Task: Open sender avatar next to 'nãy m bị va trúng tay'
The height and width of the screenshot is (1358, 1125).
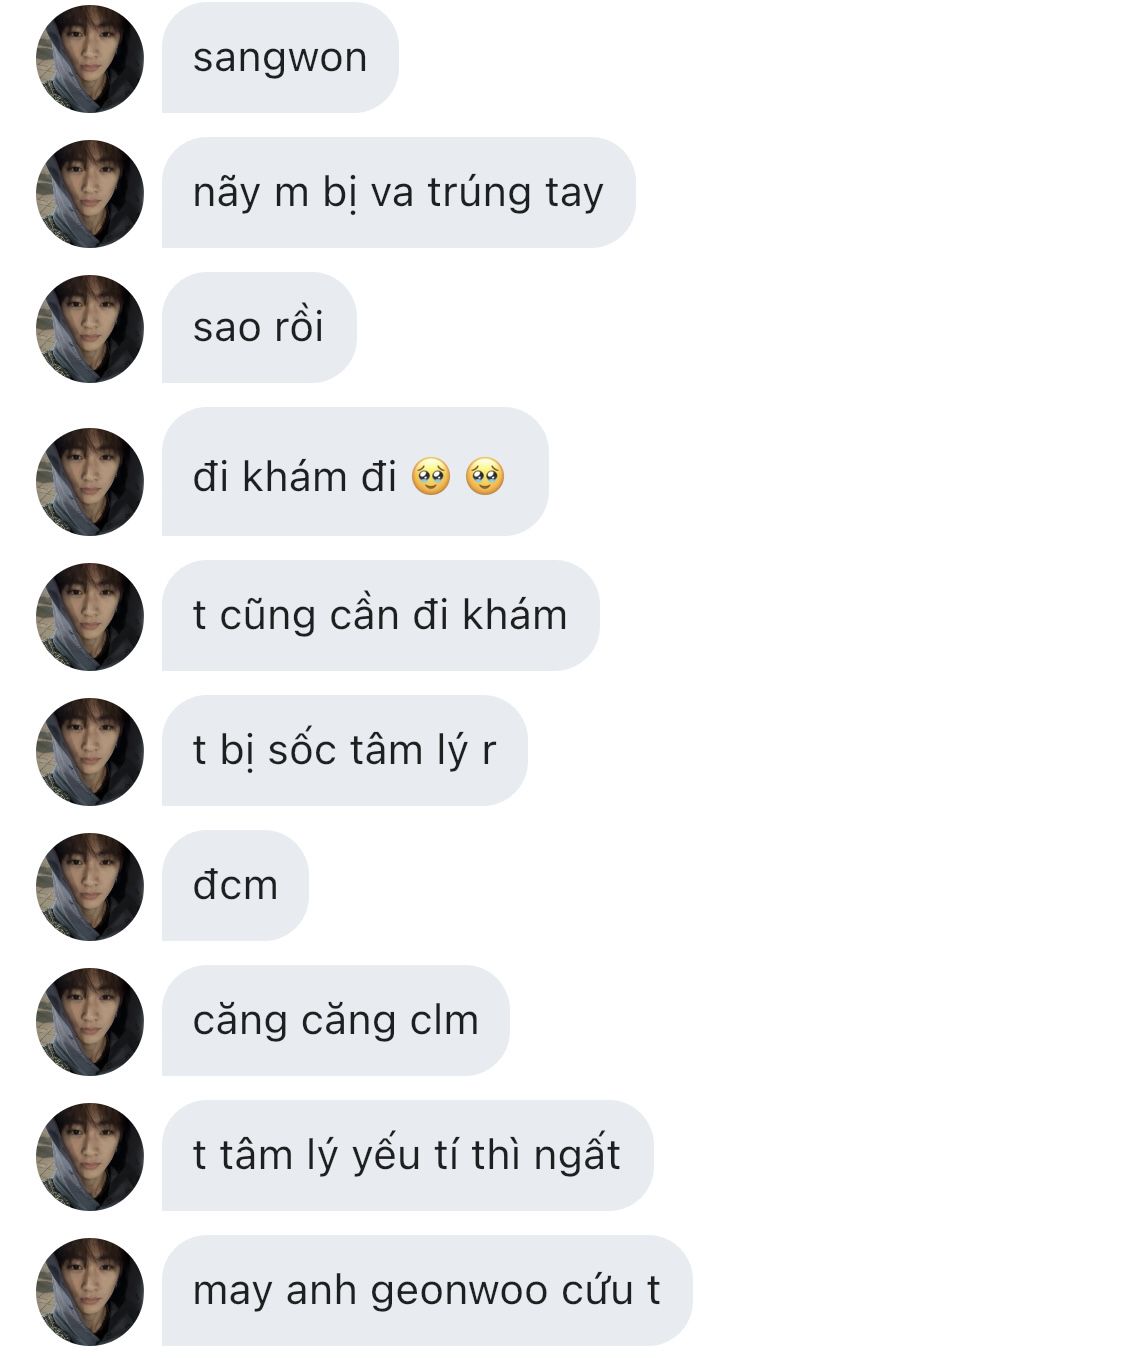Action: (x=90, y=193)
